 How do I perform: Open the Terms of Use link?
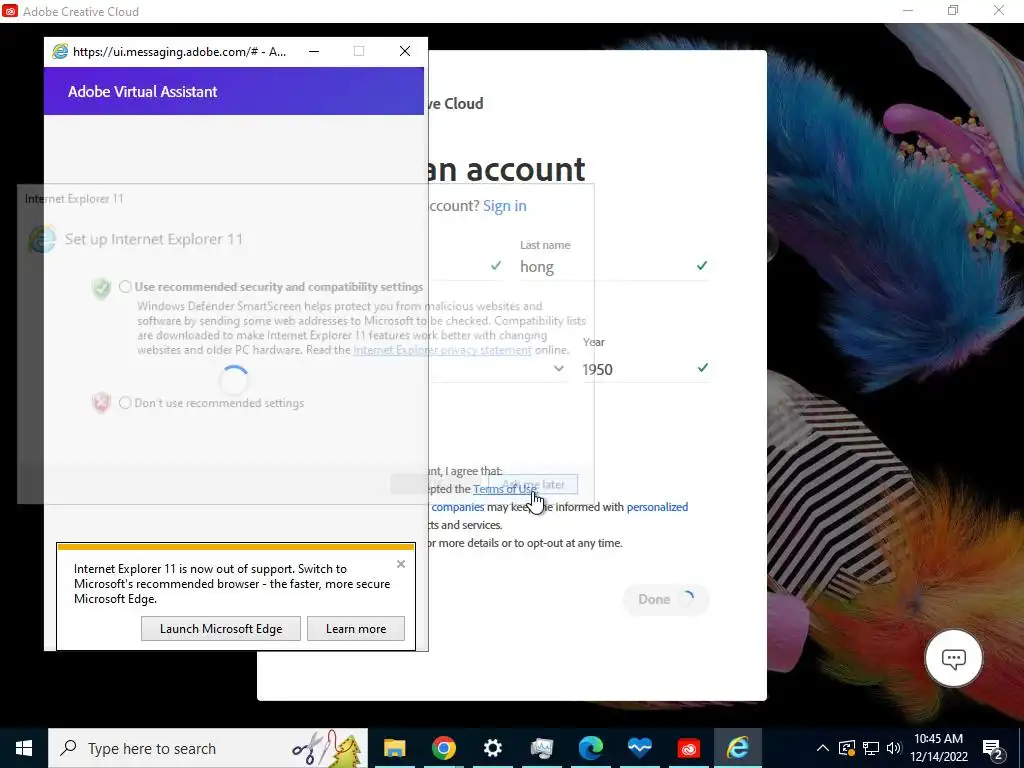[505, 488]
